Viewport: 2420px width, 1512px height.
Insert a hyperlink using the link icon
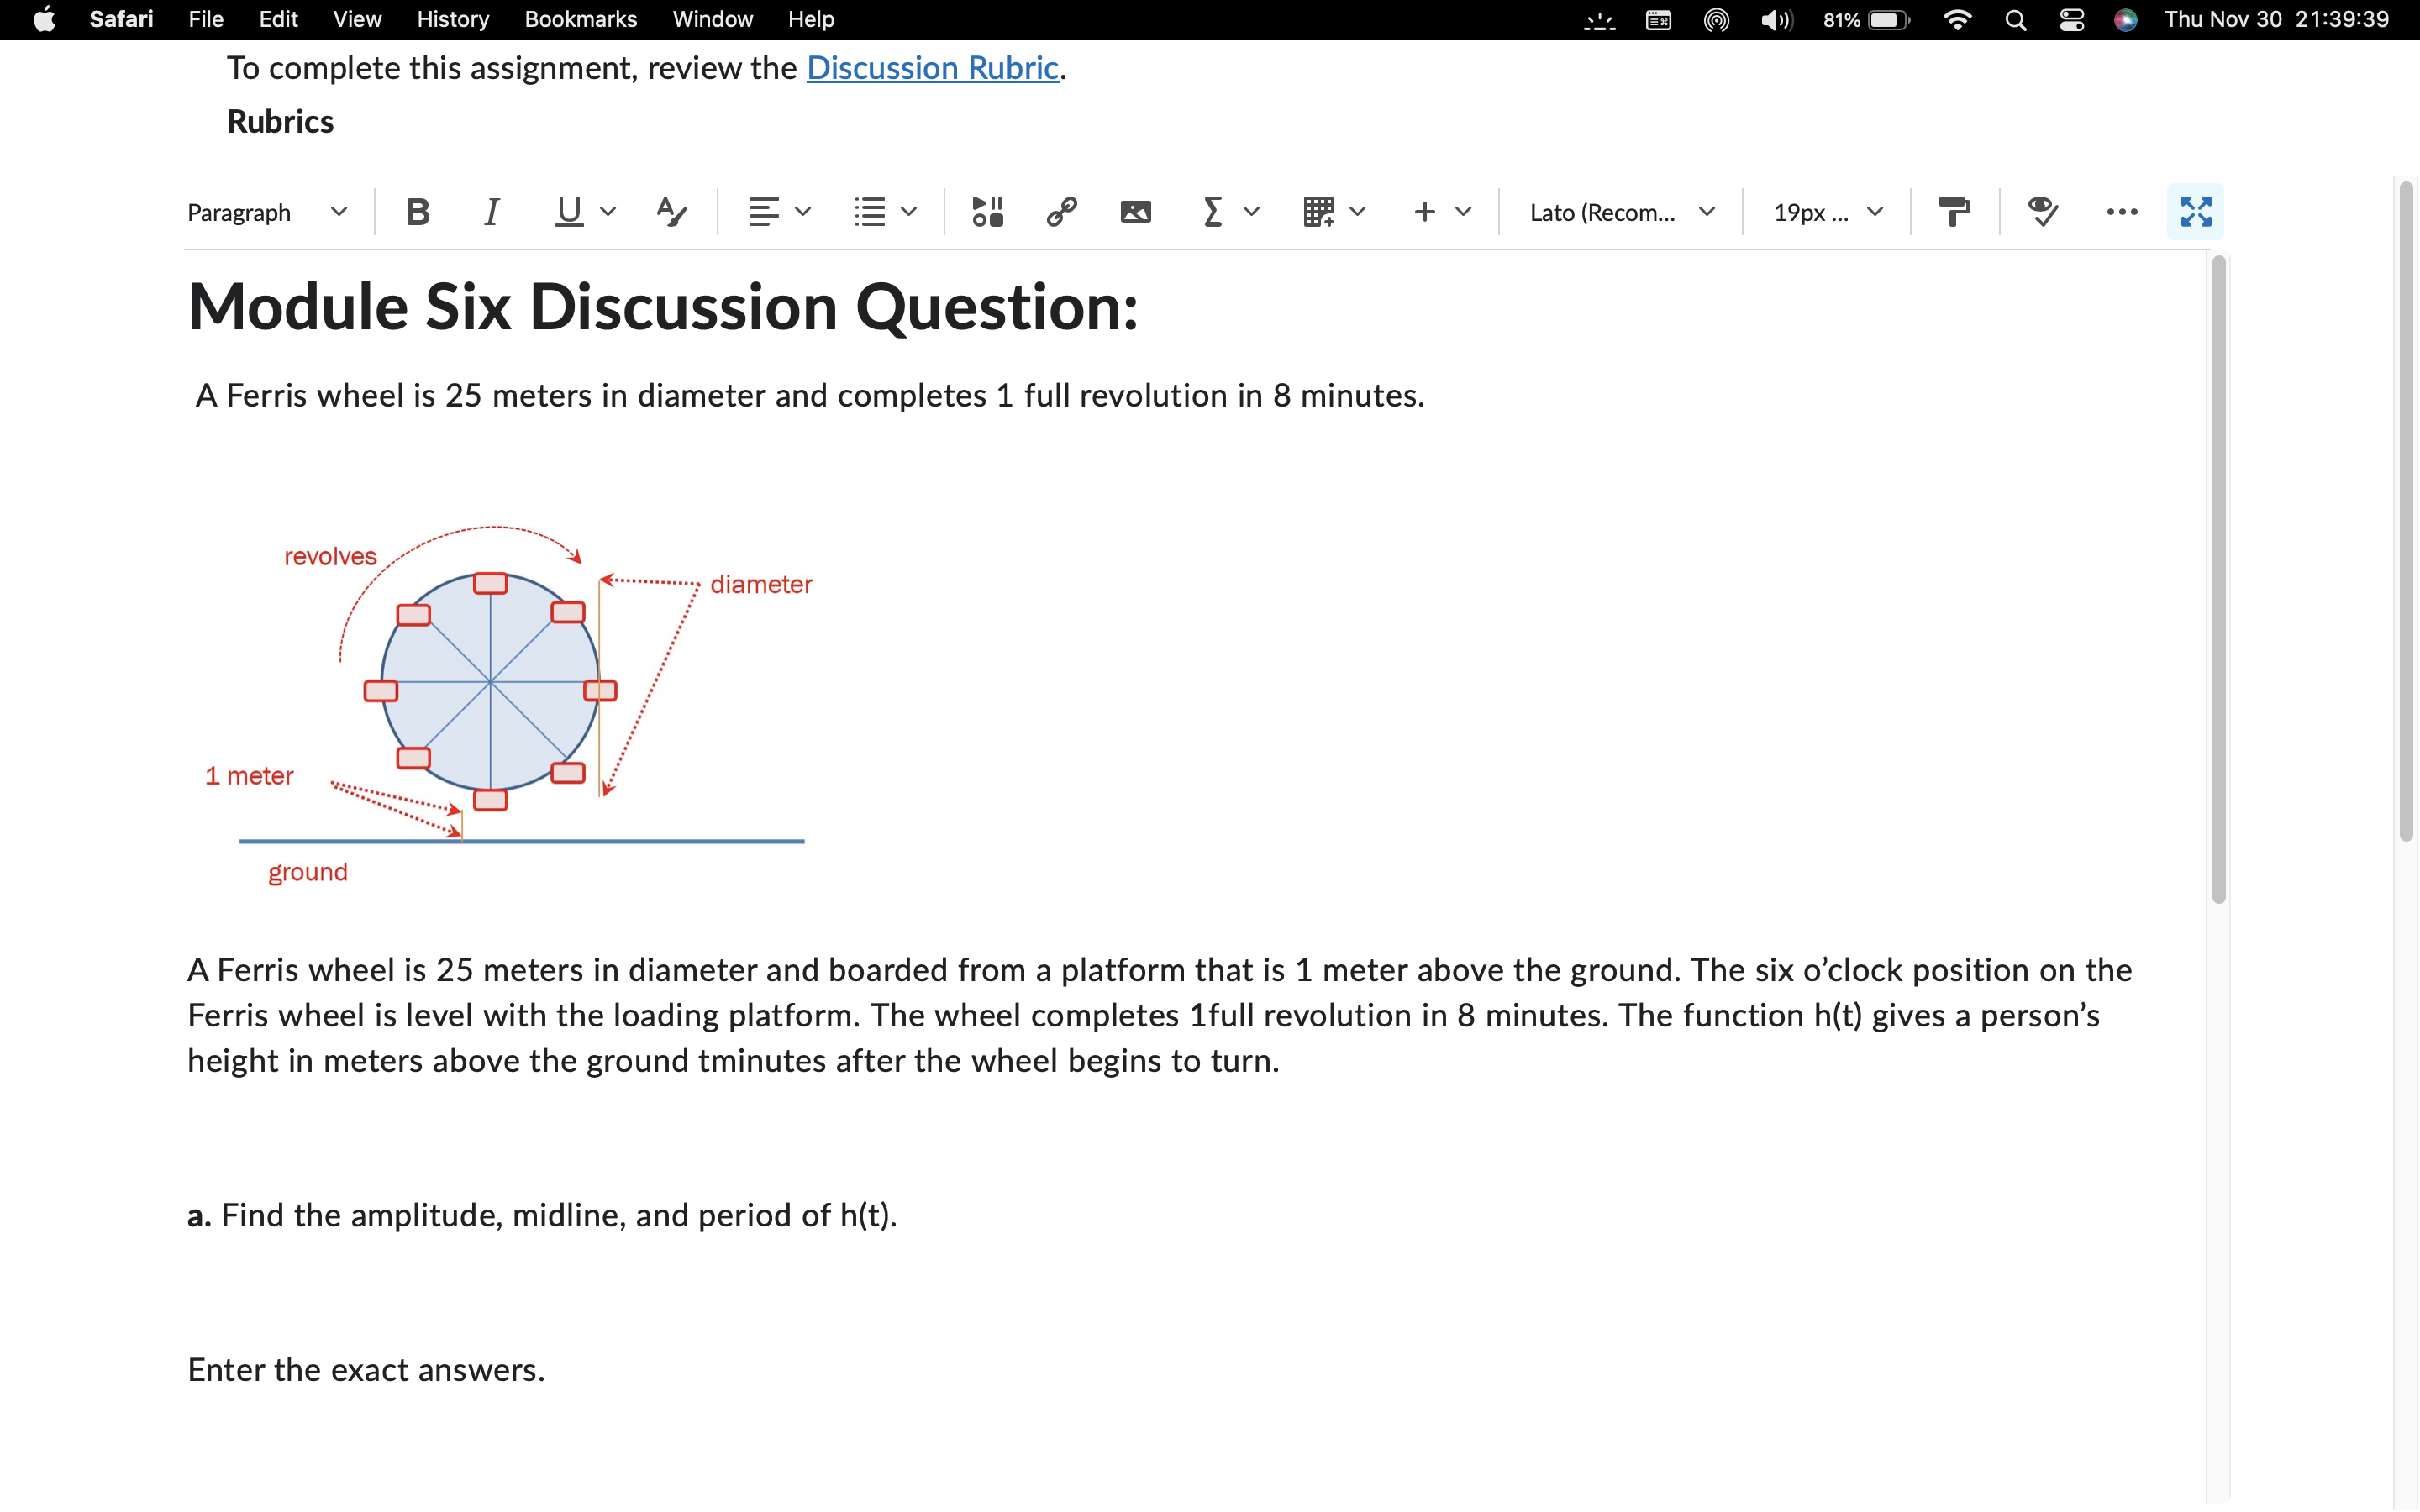click(x=1061, y=211)
